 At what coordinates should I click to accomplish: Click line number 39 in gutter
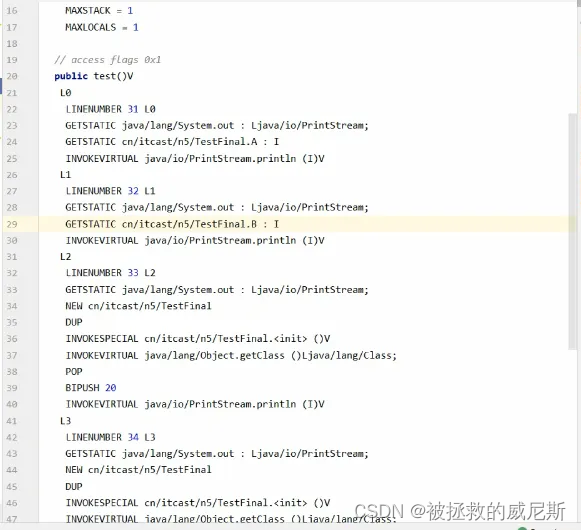(12, 388)
